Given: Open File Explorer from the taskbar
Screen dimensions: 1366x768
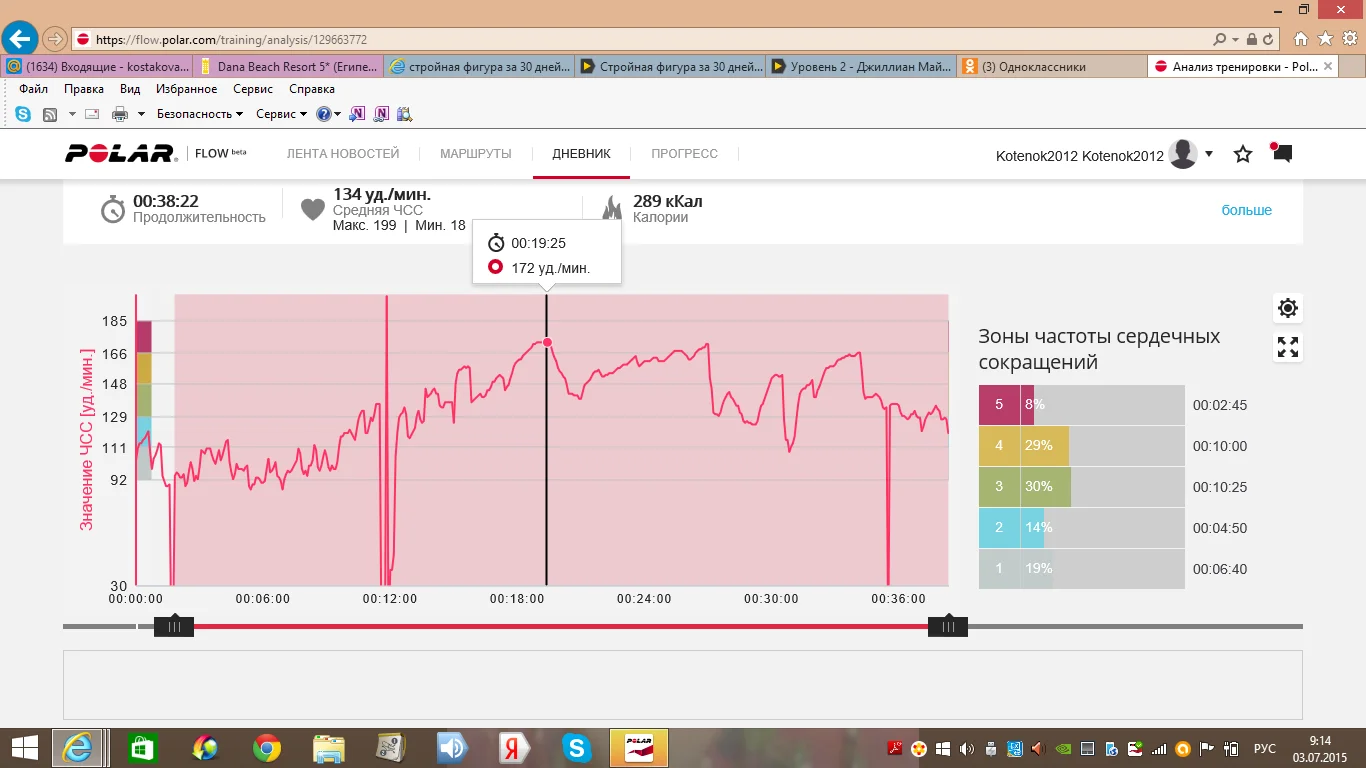Looking at the screenshot, I should [x=328, y=747].
